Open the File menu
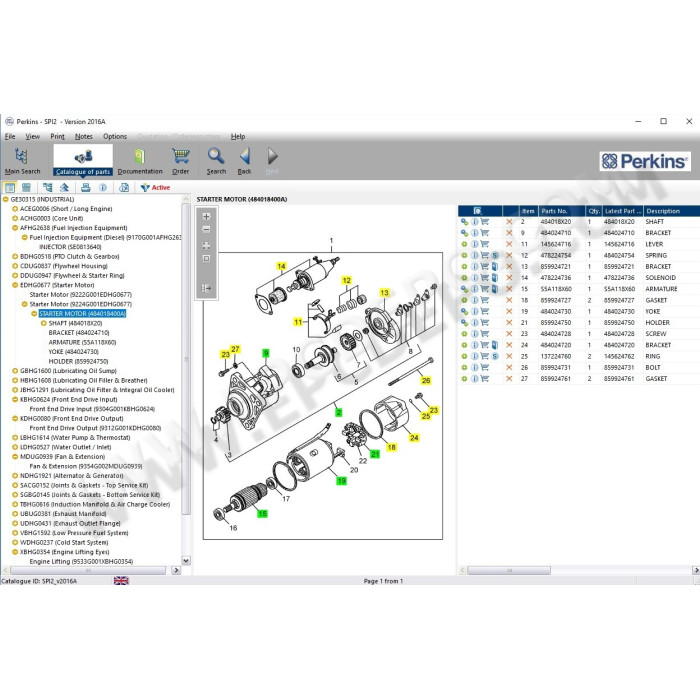Image resolution: width=700 pixels, height=700 pixels. click(10, 137)
